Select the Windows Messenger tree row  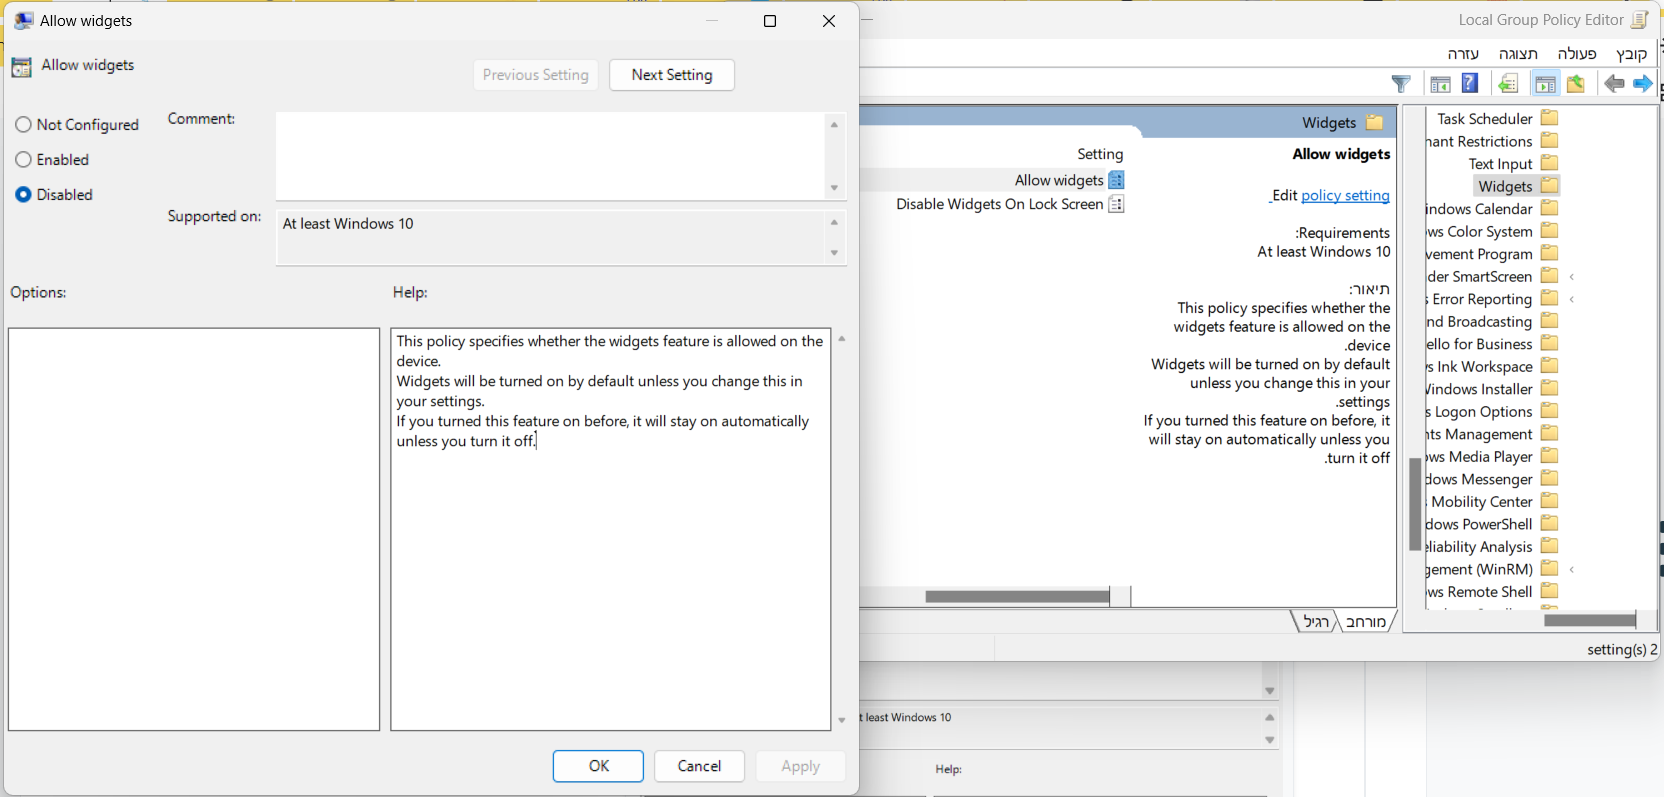tap(1493, 479)
